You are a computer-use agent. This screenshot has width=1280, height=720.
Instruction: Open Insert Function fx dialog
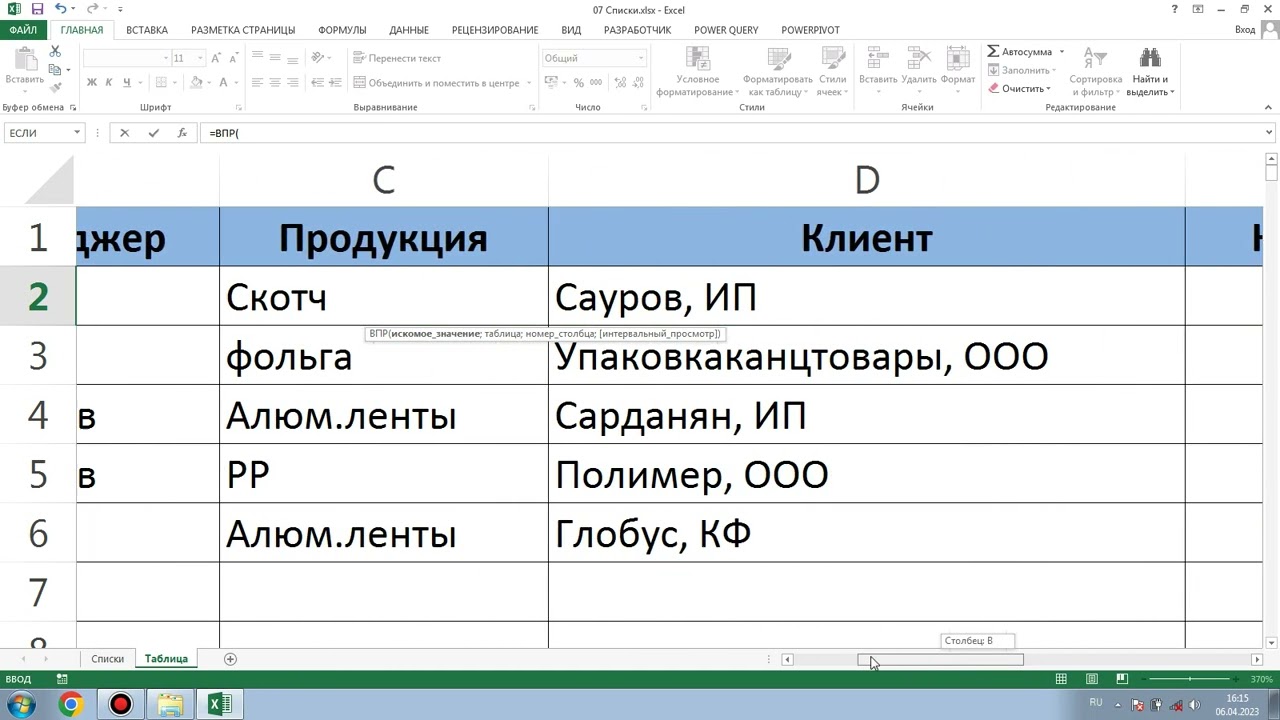182,133
